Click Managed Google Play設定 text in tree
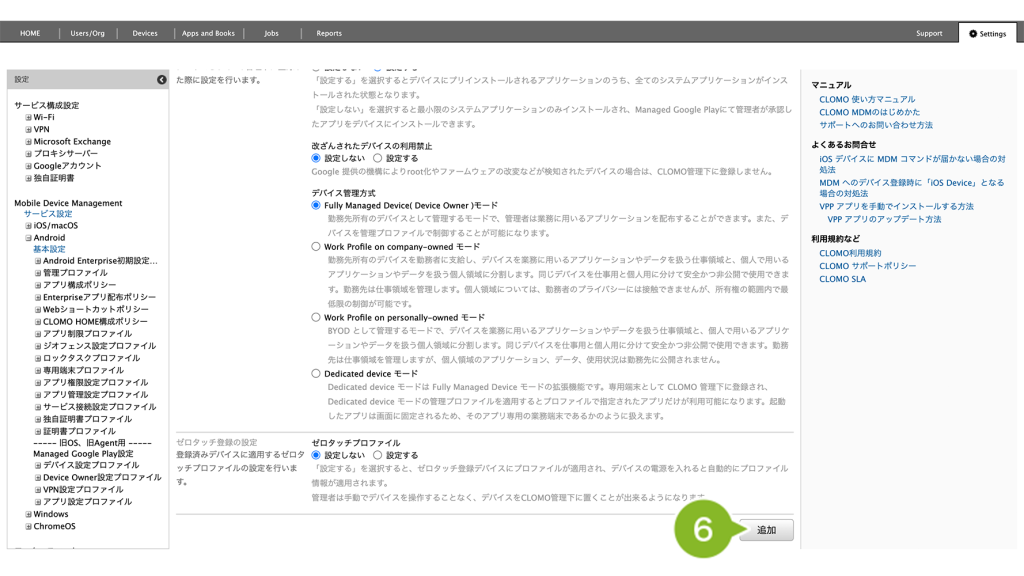The height and width of the screenshot is (576, 1024). 83,454
